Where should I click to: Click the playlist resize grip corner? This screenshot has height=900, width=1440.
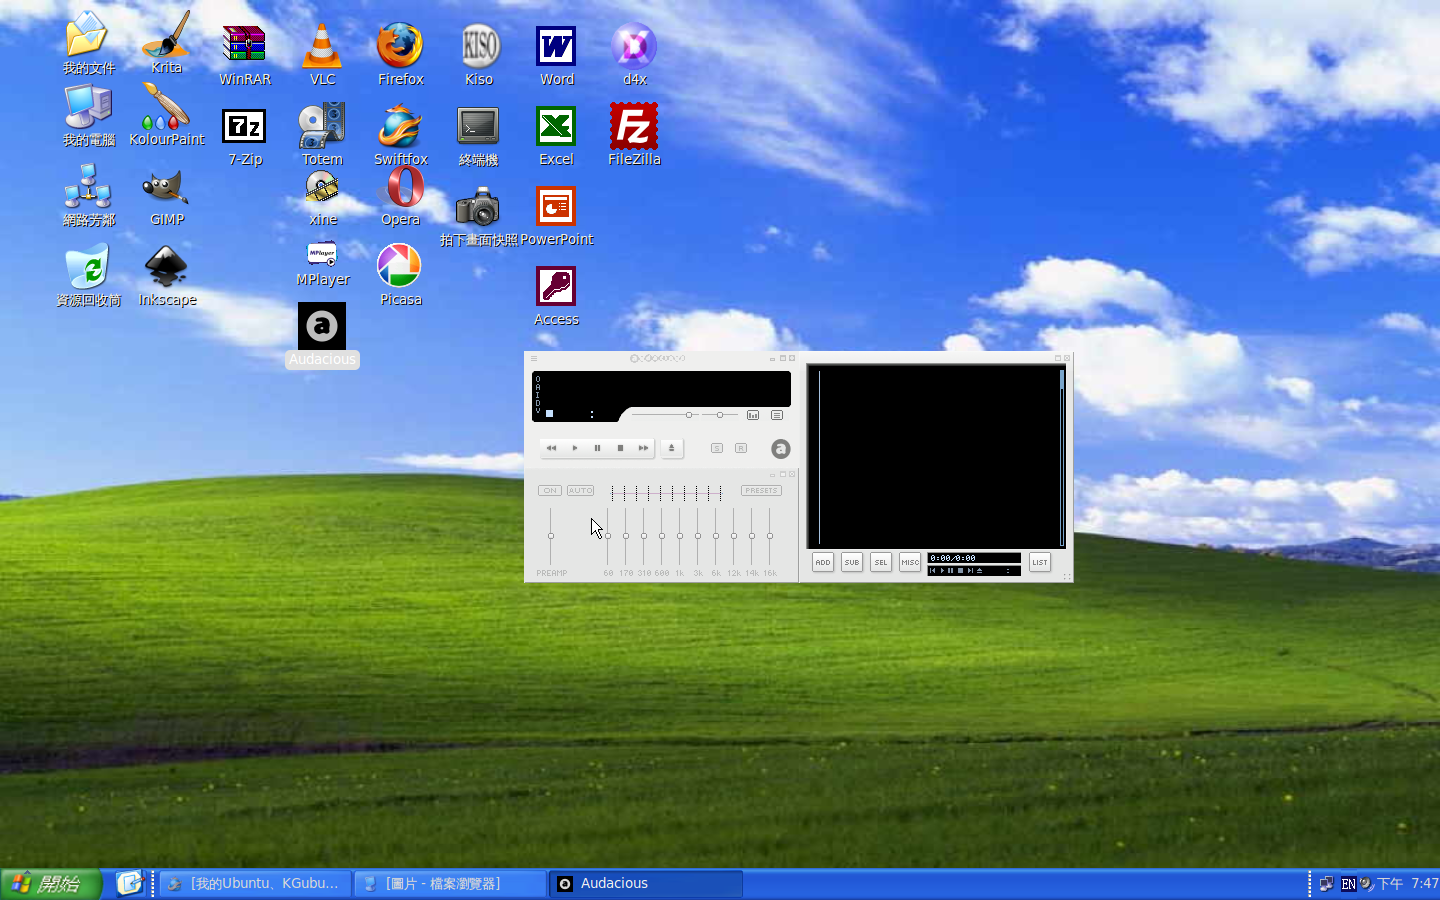[x=1067, y=577]
